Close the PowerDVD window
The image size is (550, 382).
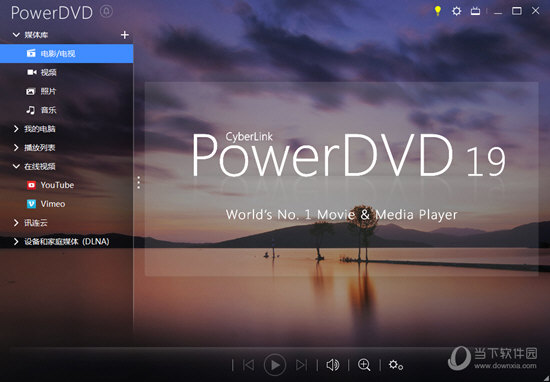[536, 11]
